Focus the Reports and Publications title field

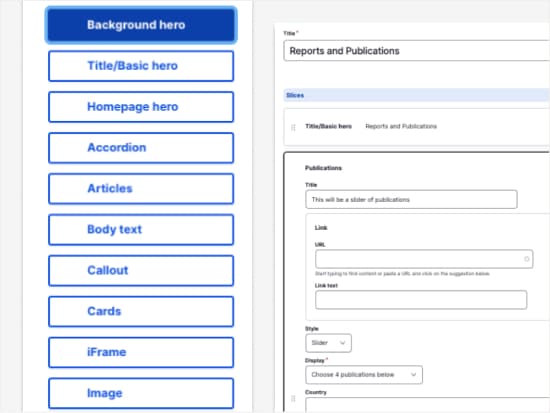pyautogui.click(x=417, y=51)
